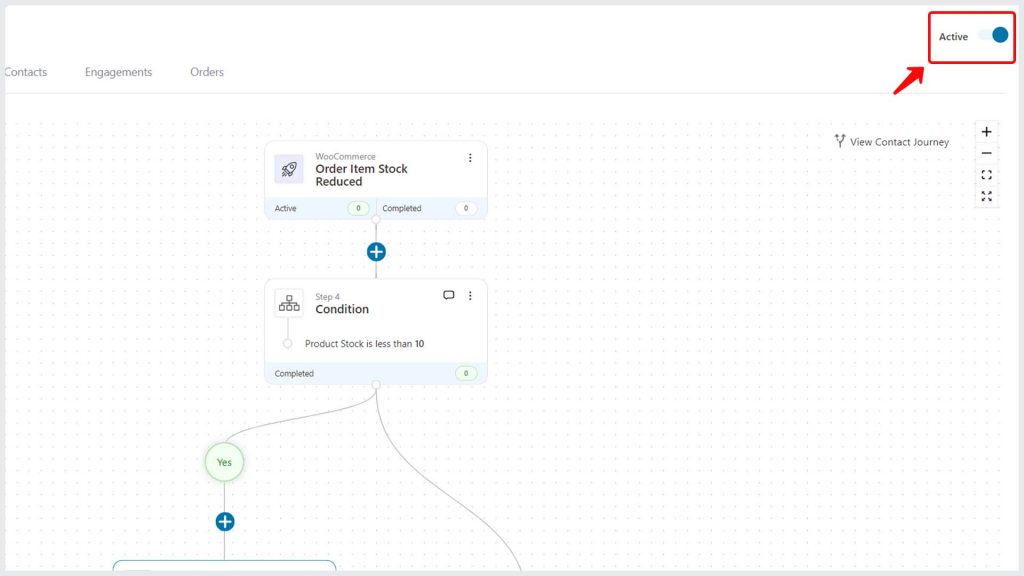Click the Active label beside the switch
Image resolution: width=1024 pixels, height=576 pixels.
point(953,37)
